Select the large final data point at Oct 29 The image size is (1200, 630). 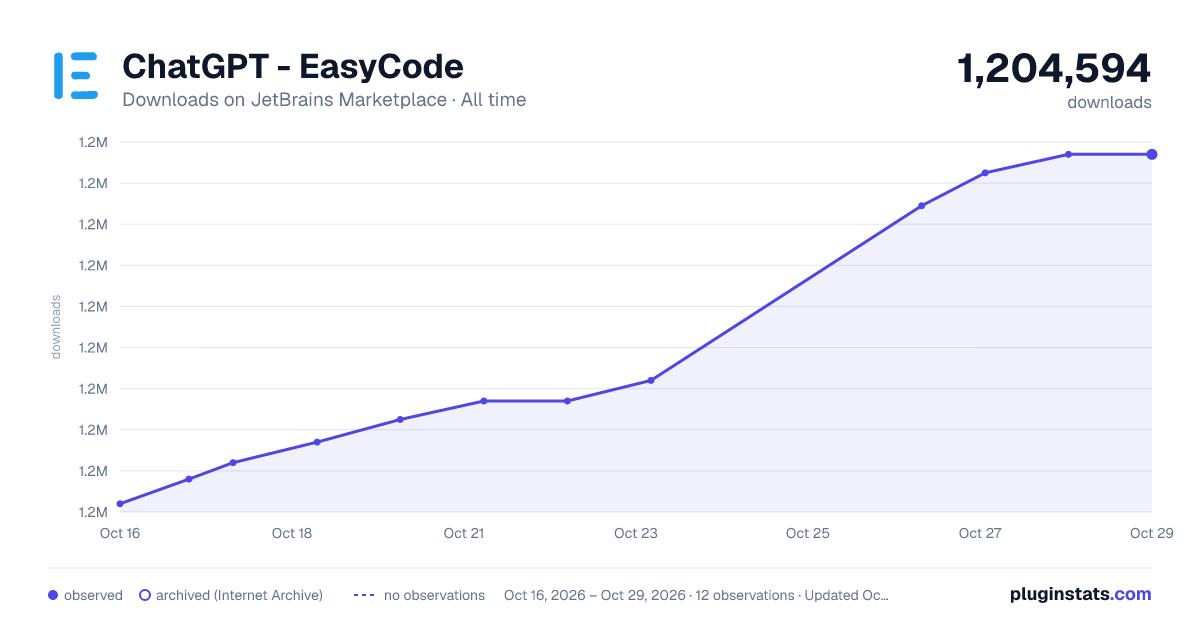pos(1152,154)
